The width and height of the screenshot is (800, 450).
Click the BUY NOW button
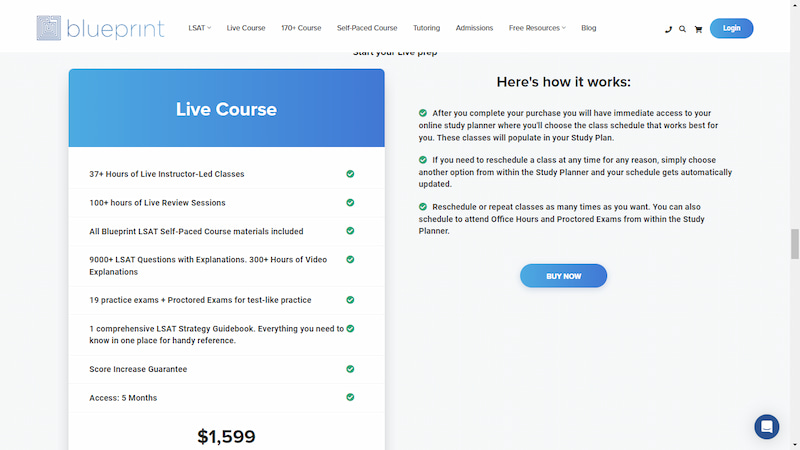click(x=563, y=276)
